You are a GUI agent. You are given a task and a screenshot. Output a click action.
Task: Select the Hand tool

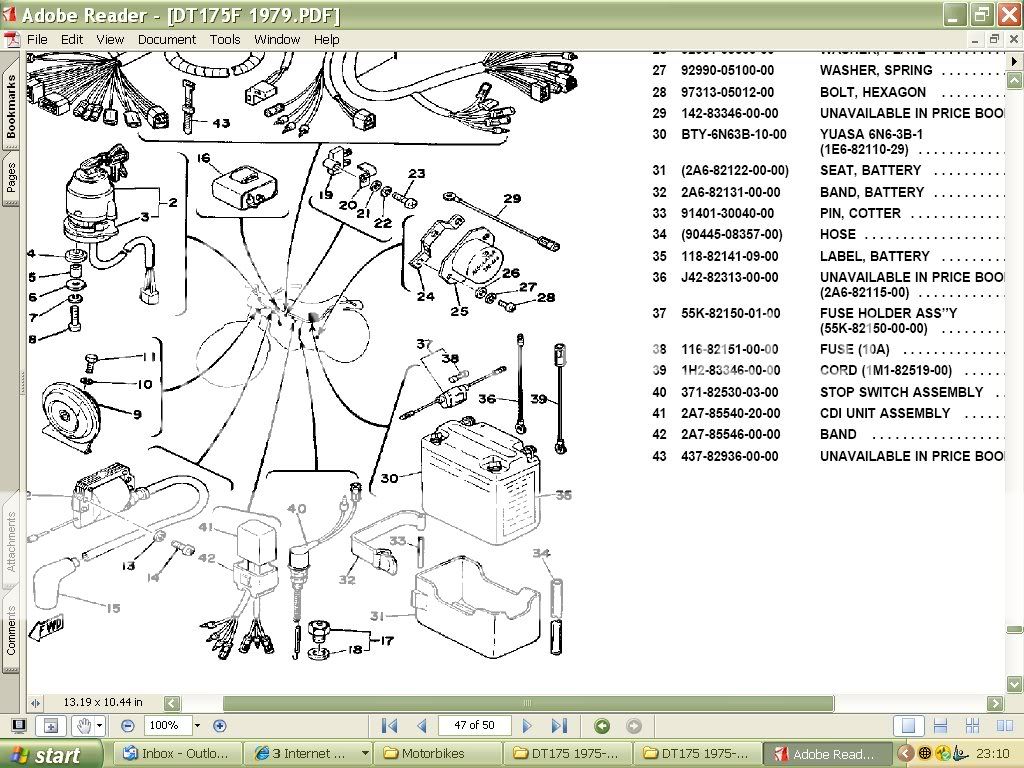coord(84,726)
